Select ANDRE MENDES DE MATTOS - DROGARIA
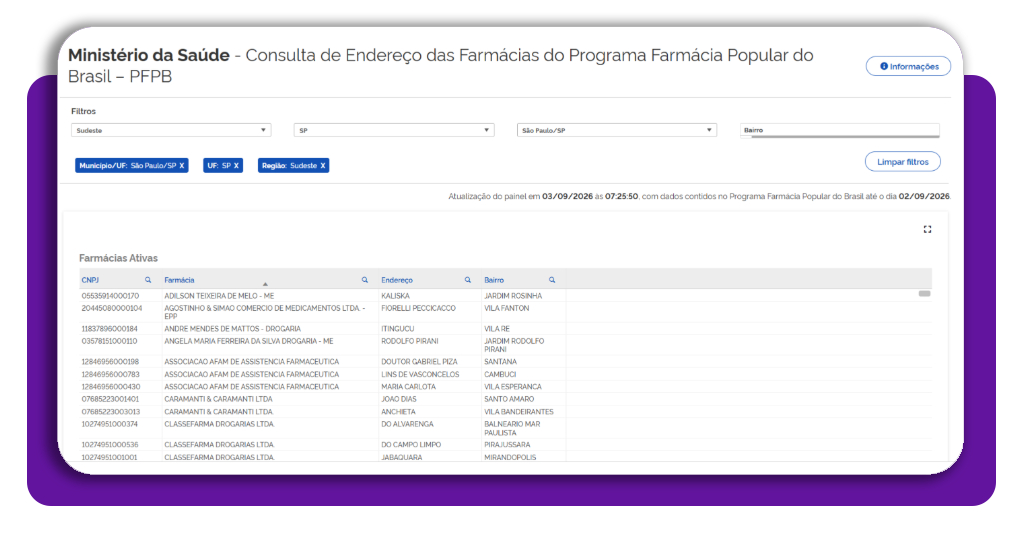The width and height of the screenshot is (1024, 536). click(x=232, y=329)
